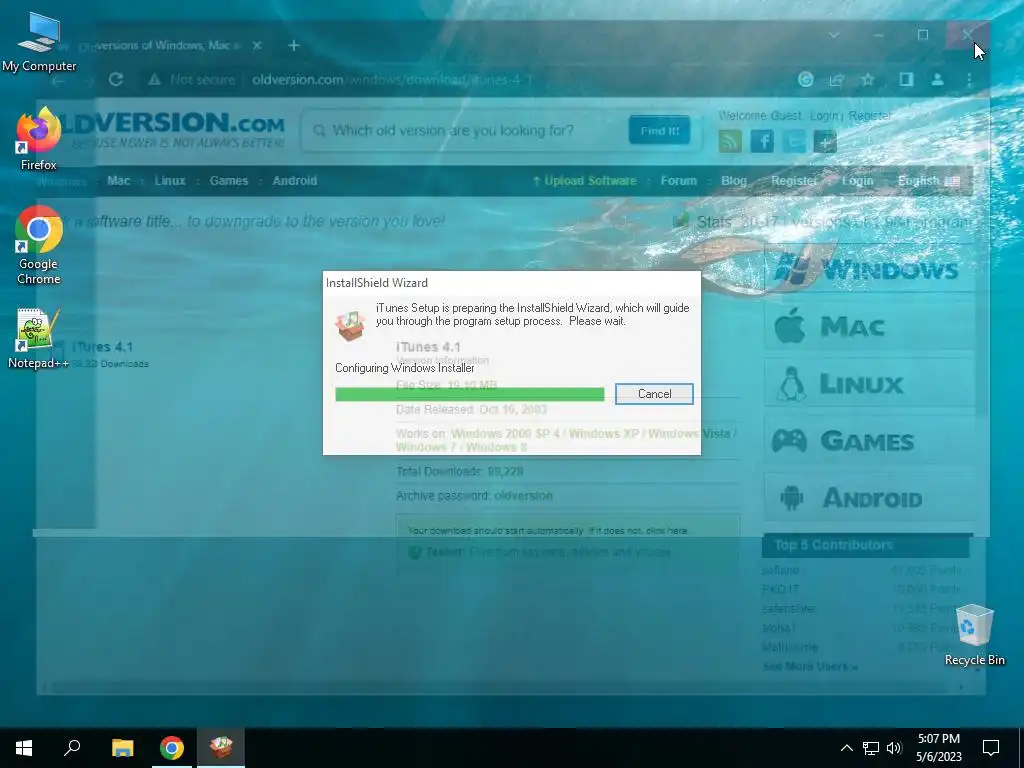
Task: Click See More Users link
Action: [x=810, y=667]
